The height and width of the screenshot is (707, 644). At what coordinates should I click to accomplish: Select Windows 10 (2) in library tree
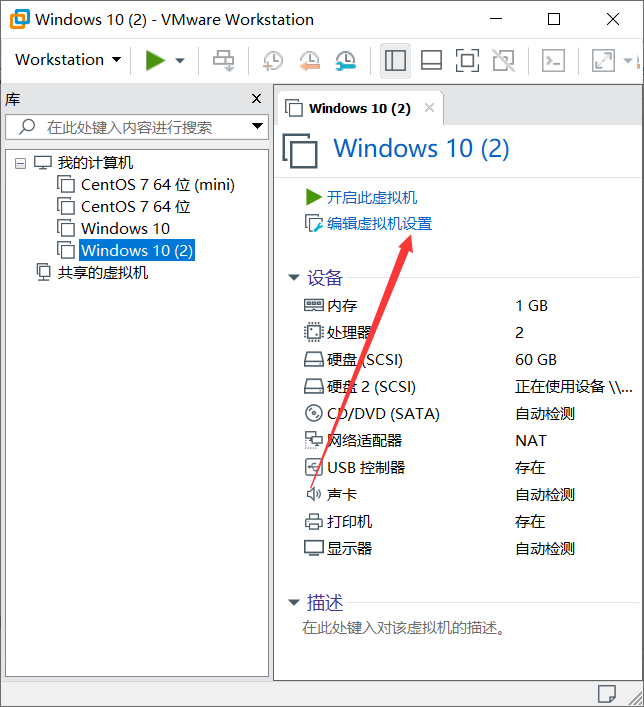point(137,250)
